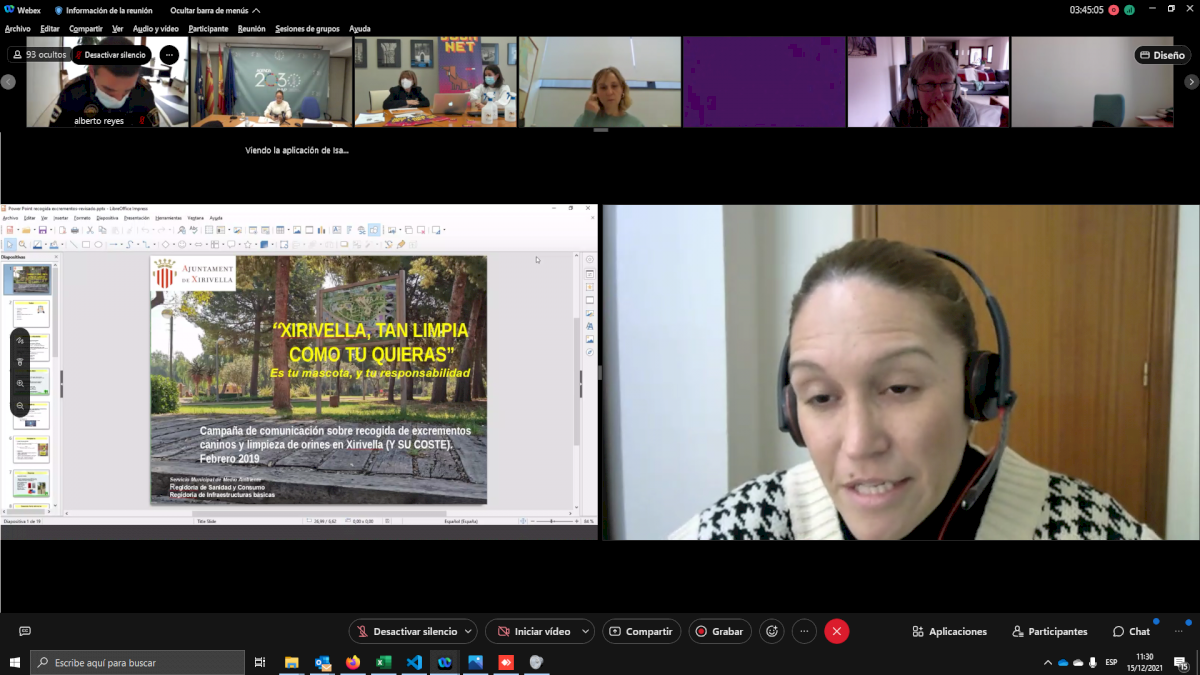The height and width of the screenshot is (675, 1200).
Task: Expand video options arrow beside Iniciar vídeo
Action: tap(585, 631)
